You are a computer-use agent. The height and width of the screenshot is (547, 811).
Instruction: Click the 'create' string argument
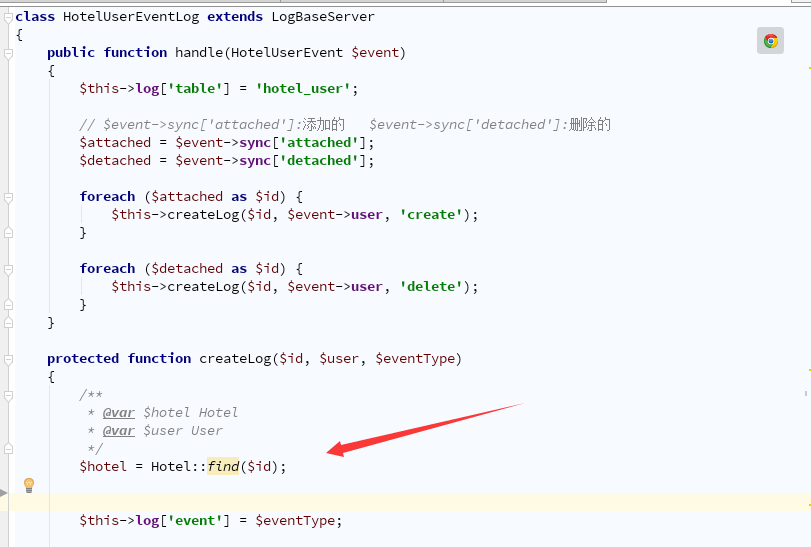[x=431, y=215]
